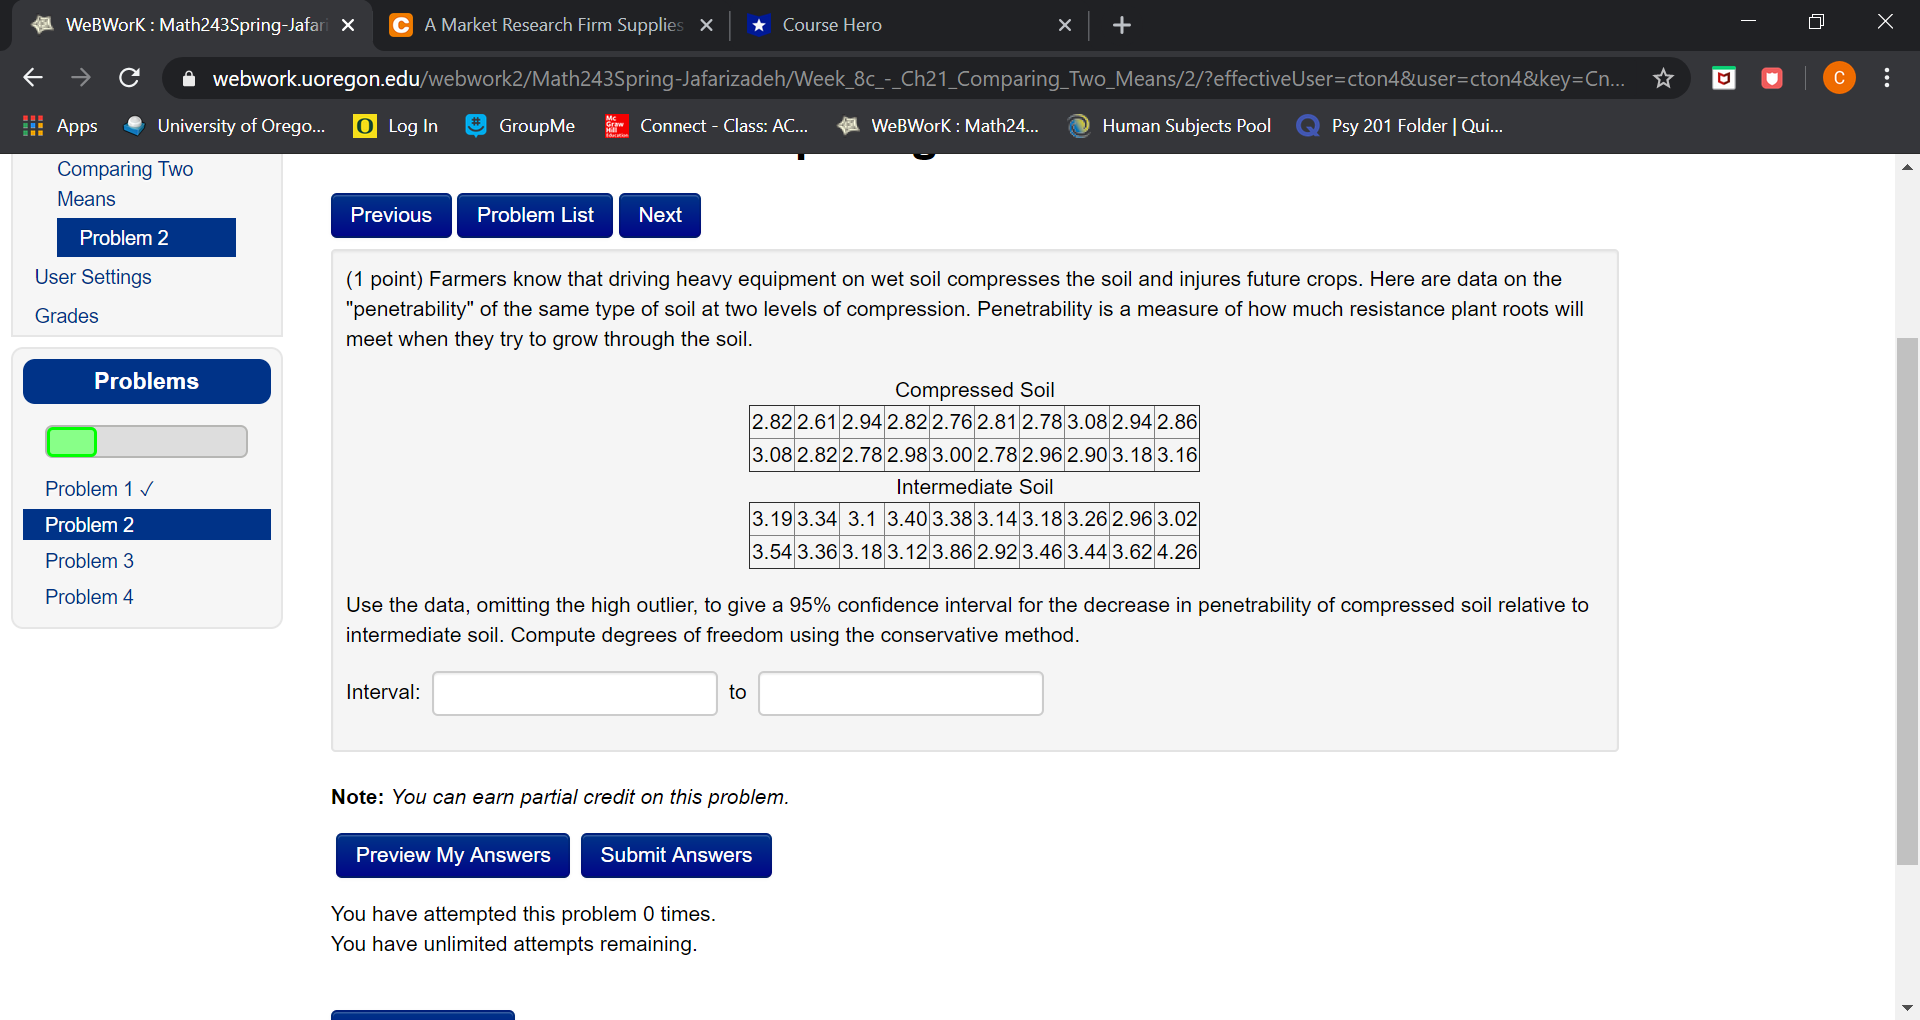The image size is (1920, 1020).
Task: Open User Settings link
Action: (93, 277)
